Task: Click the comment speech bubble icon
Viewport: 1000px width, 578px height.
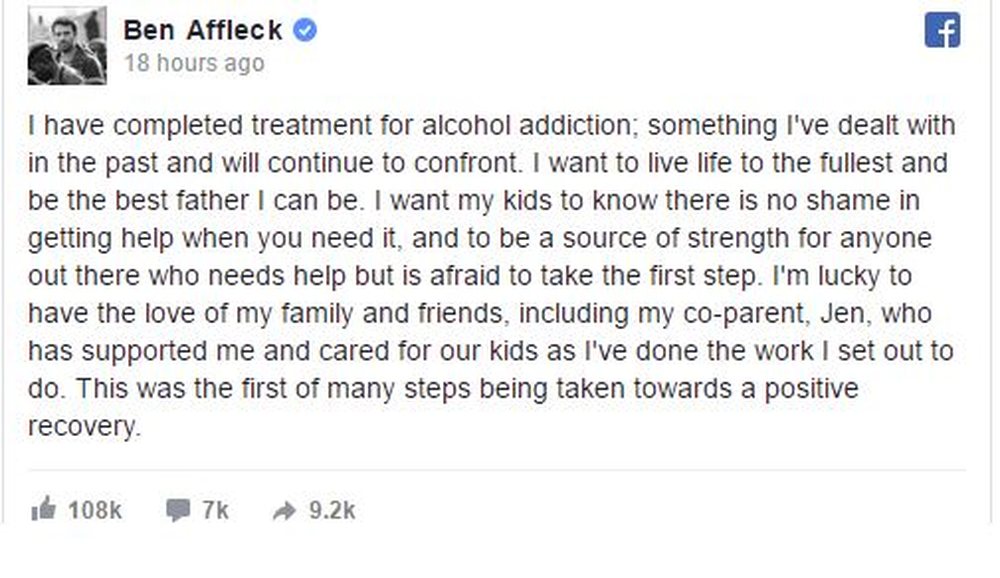Action: click(x=178, y=510)
